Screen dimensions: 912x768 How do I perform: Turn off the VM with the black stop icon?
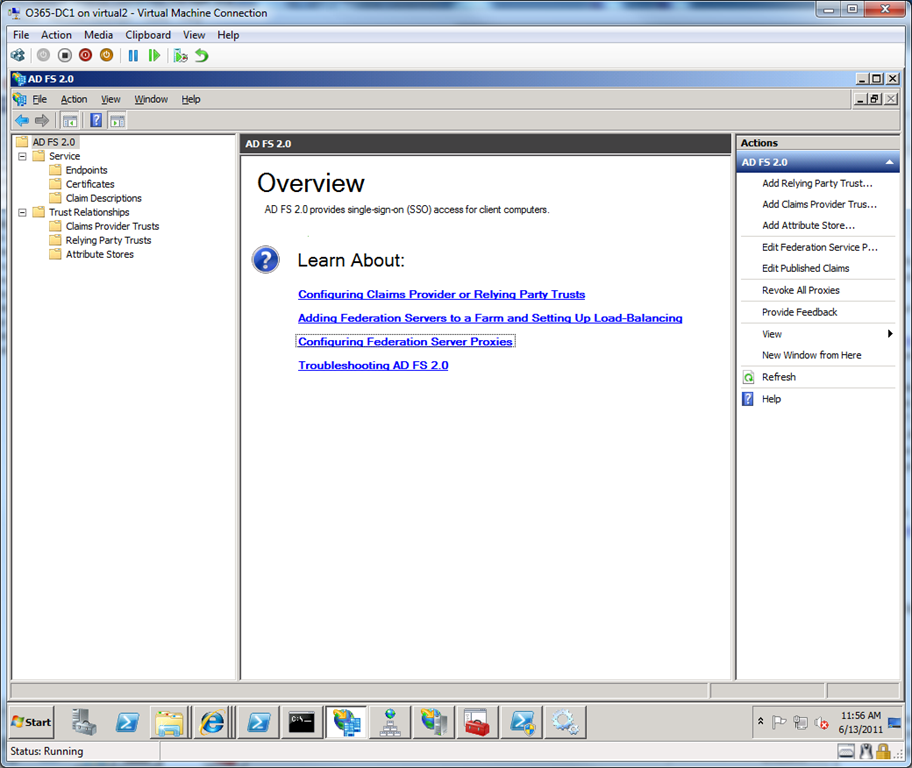(65, 55)
